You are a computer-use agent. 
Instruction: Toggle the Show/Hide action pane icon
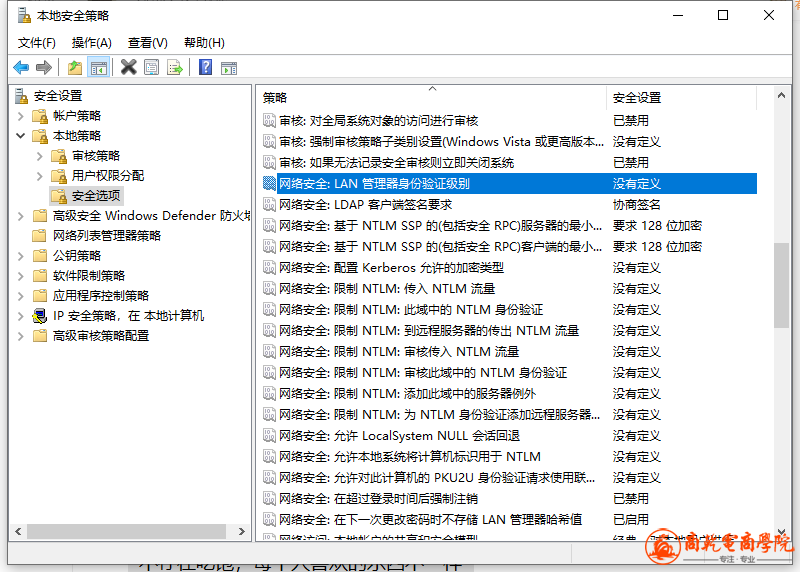point(229,67)
